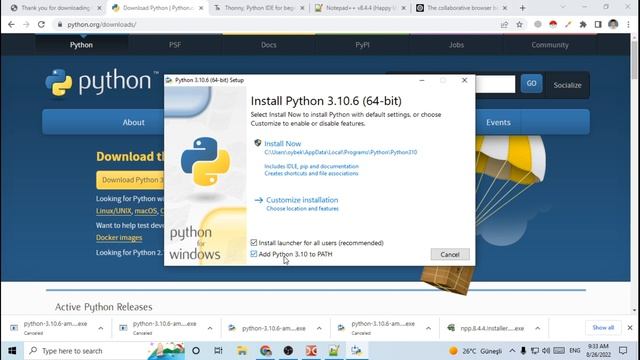Screen dimensions: 640x360
Task: Open Cortana circle icon on taskbar
Action: click(x=196, y=351)
